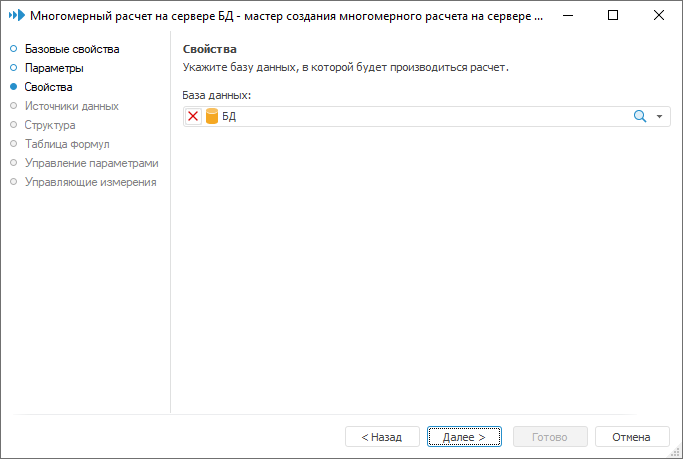The height and width of the screenshot is (459, 683).
Task: Click the Готово button
Action: point(550,437)
